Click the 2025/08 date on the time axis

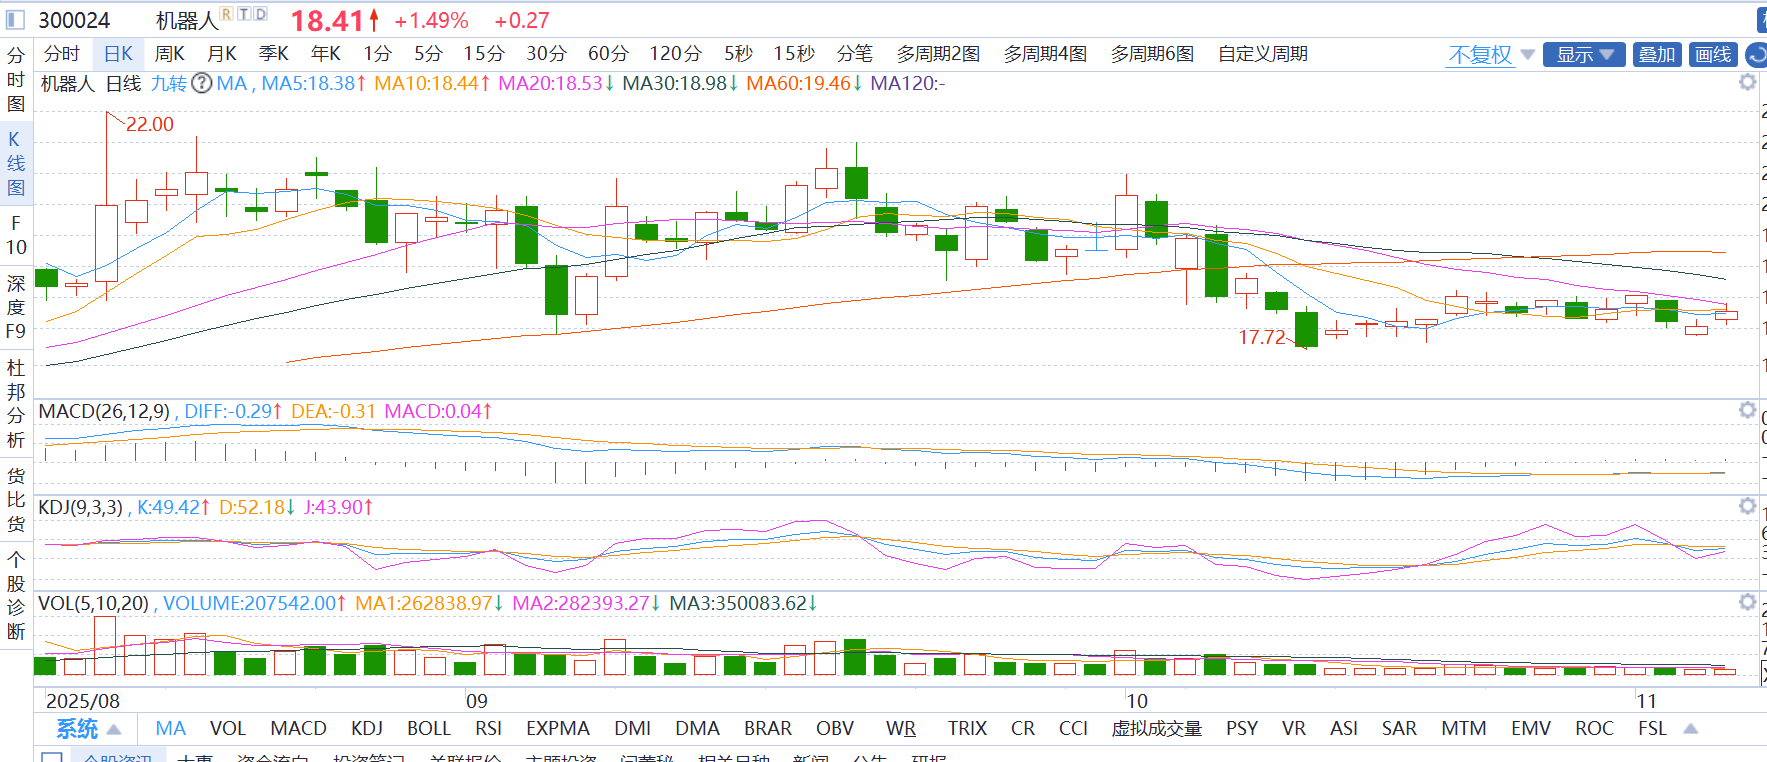tap(83, 701)
